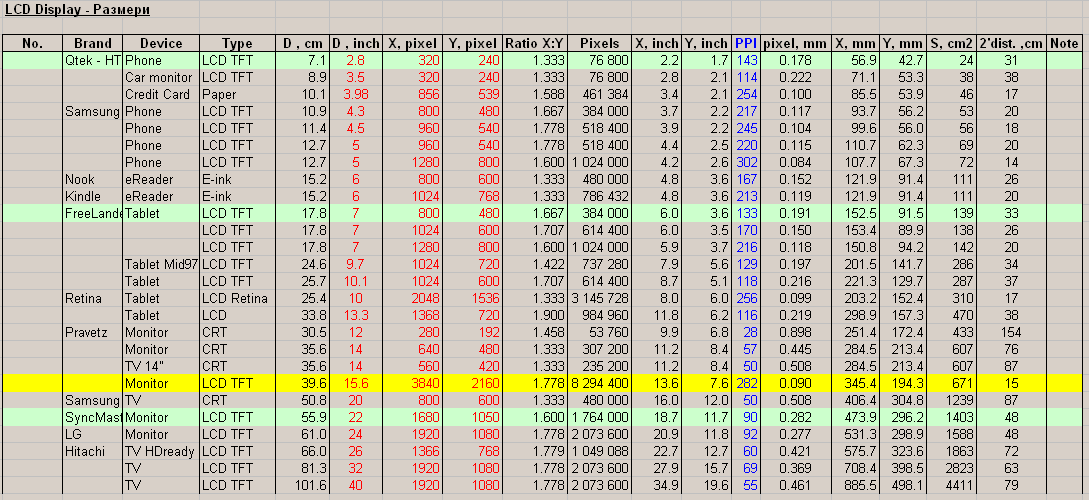
Task: Select the 'LCD Retina' type cell
Action: (x=238, y=298)
